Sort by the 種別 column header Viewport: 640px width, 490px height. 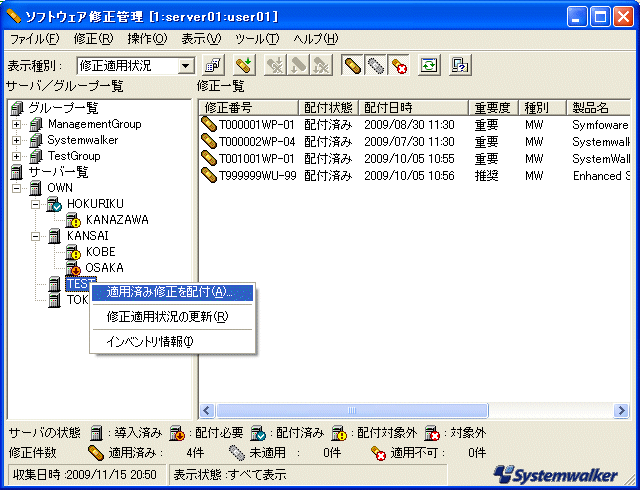coord(542,108)
